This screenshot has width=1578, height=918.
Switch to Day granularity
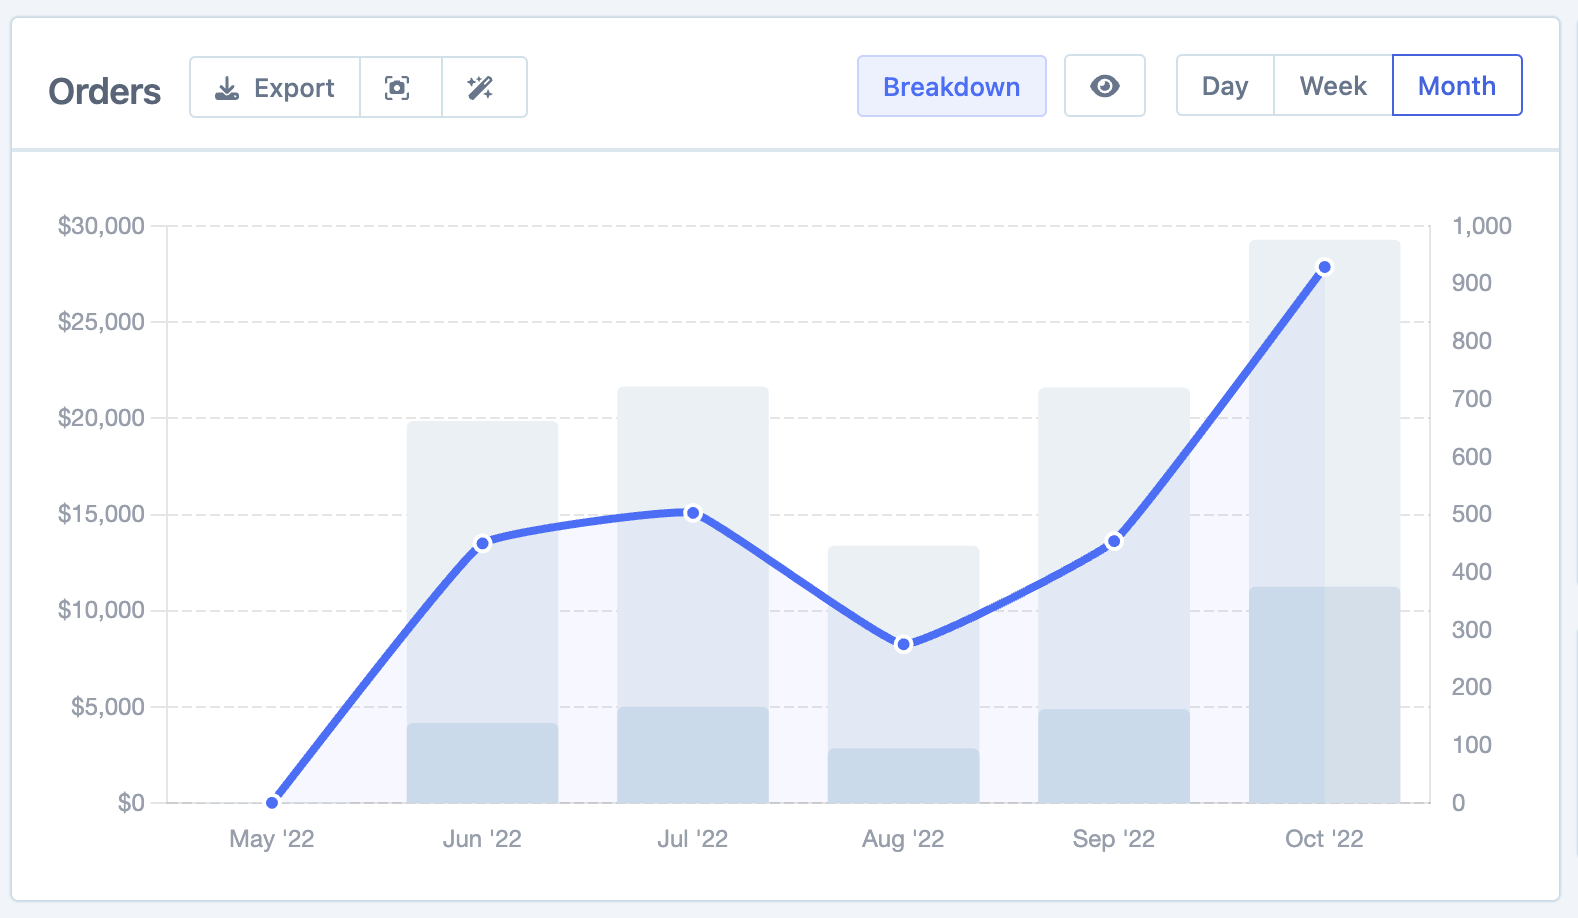pos(1224,86)
